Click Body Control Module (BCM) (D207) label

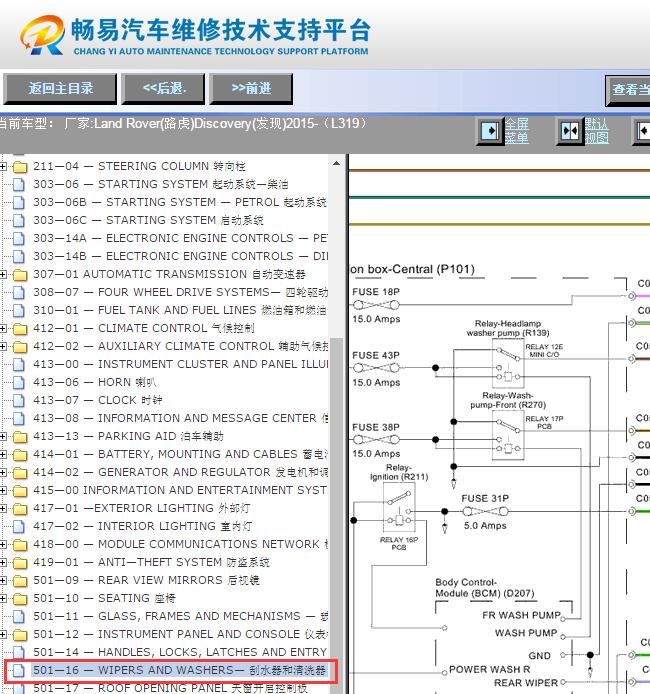pyautogui.click(x=485, y=588)
